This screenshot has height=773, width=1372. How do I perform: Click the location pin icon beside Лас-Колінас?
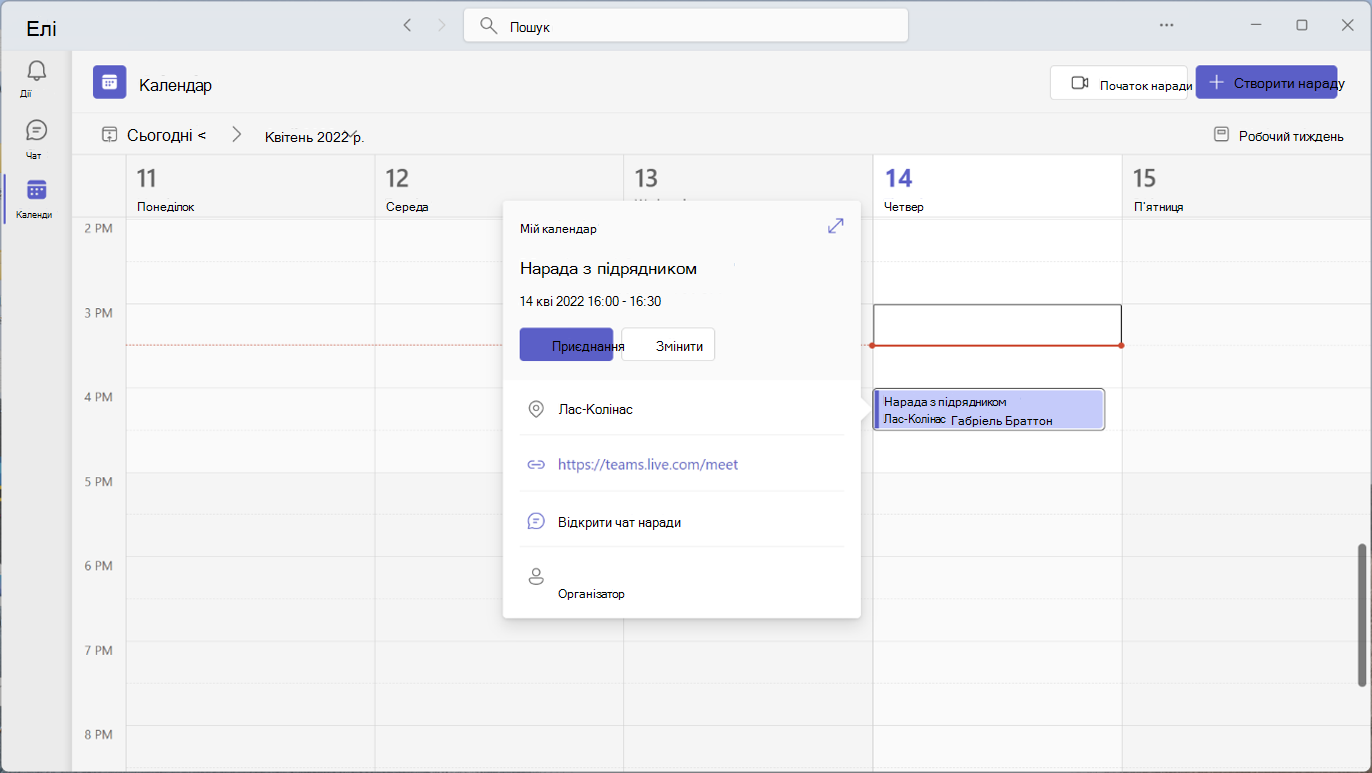tap(536, 409)
